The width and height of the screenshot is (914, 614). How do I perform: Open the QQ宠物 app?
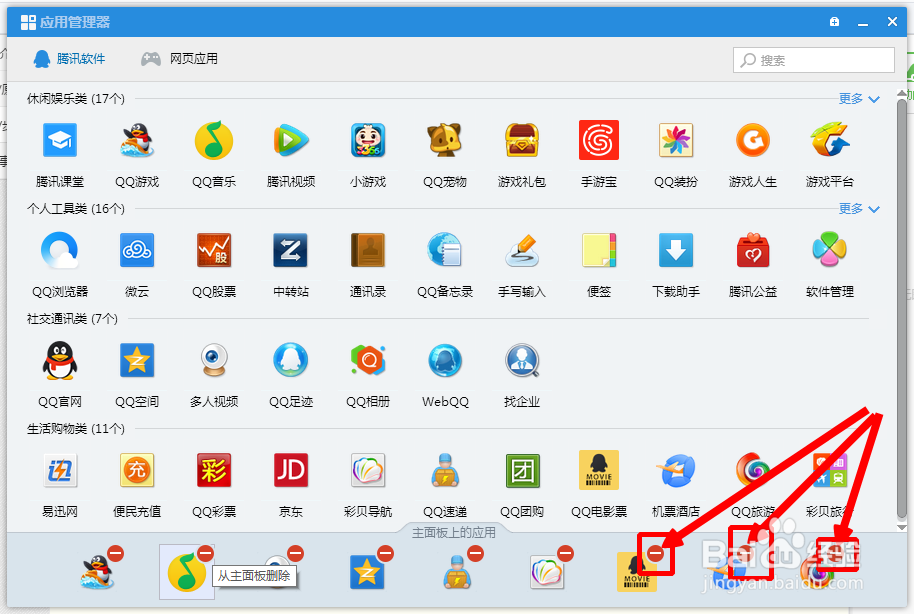[x=445, y=141]
